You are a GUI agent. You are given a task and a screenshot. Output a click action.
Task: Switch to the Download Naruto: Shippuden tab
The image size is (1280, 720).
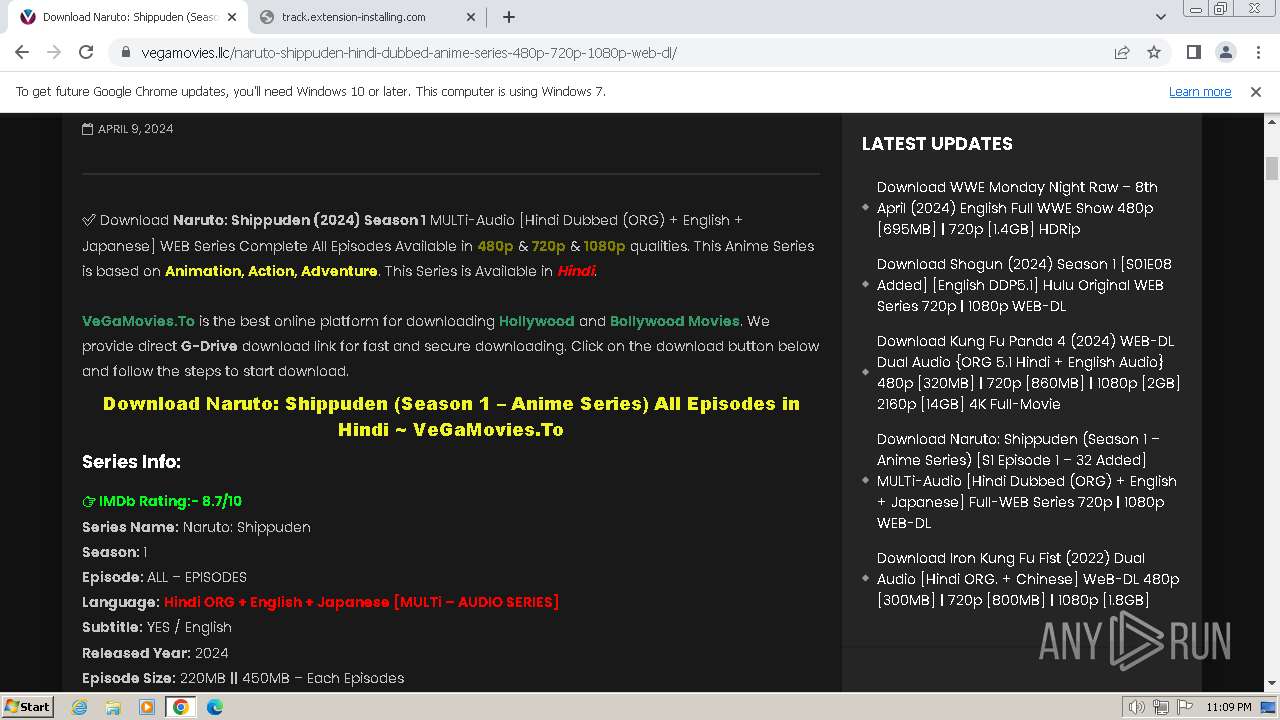(x=128, y=17)
